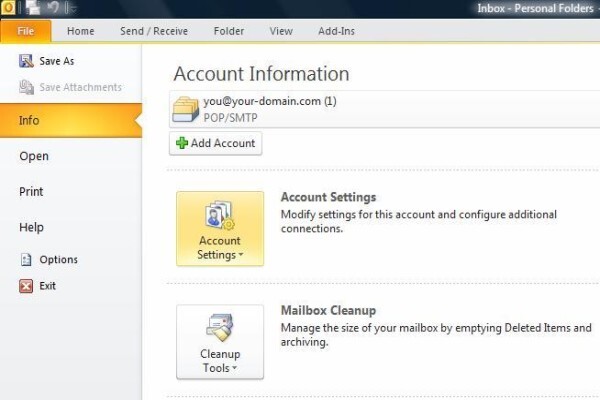This screenshot has height=400, width=600.
Task: Select Open in the backstage menu
Action: click(34, 156)
